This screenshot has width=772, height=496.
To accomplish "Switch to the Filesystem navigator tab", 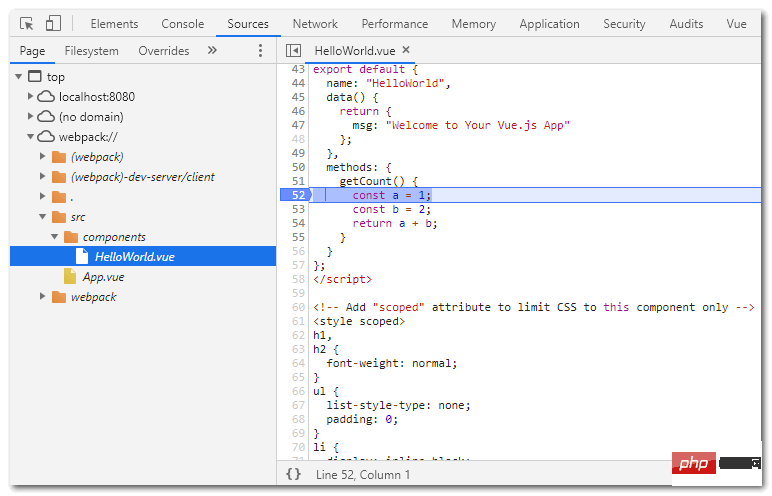I will pos(92,51).
